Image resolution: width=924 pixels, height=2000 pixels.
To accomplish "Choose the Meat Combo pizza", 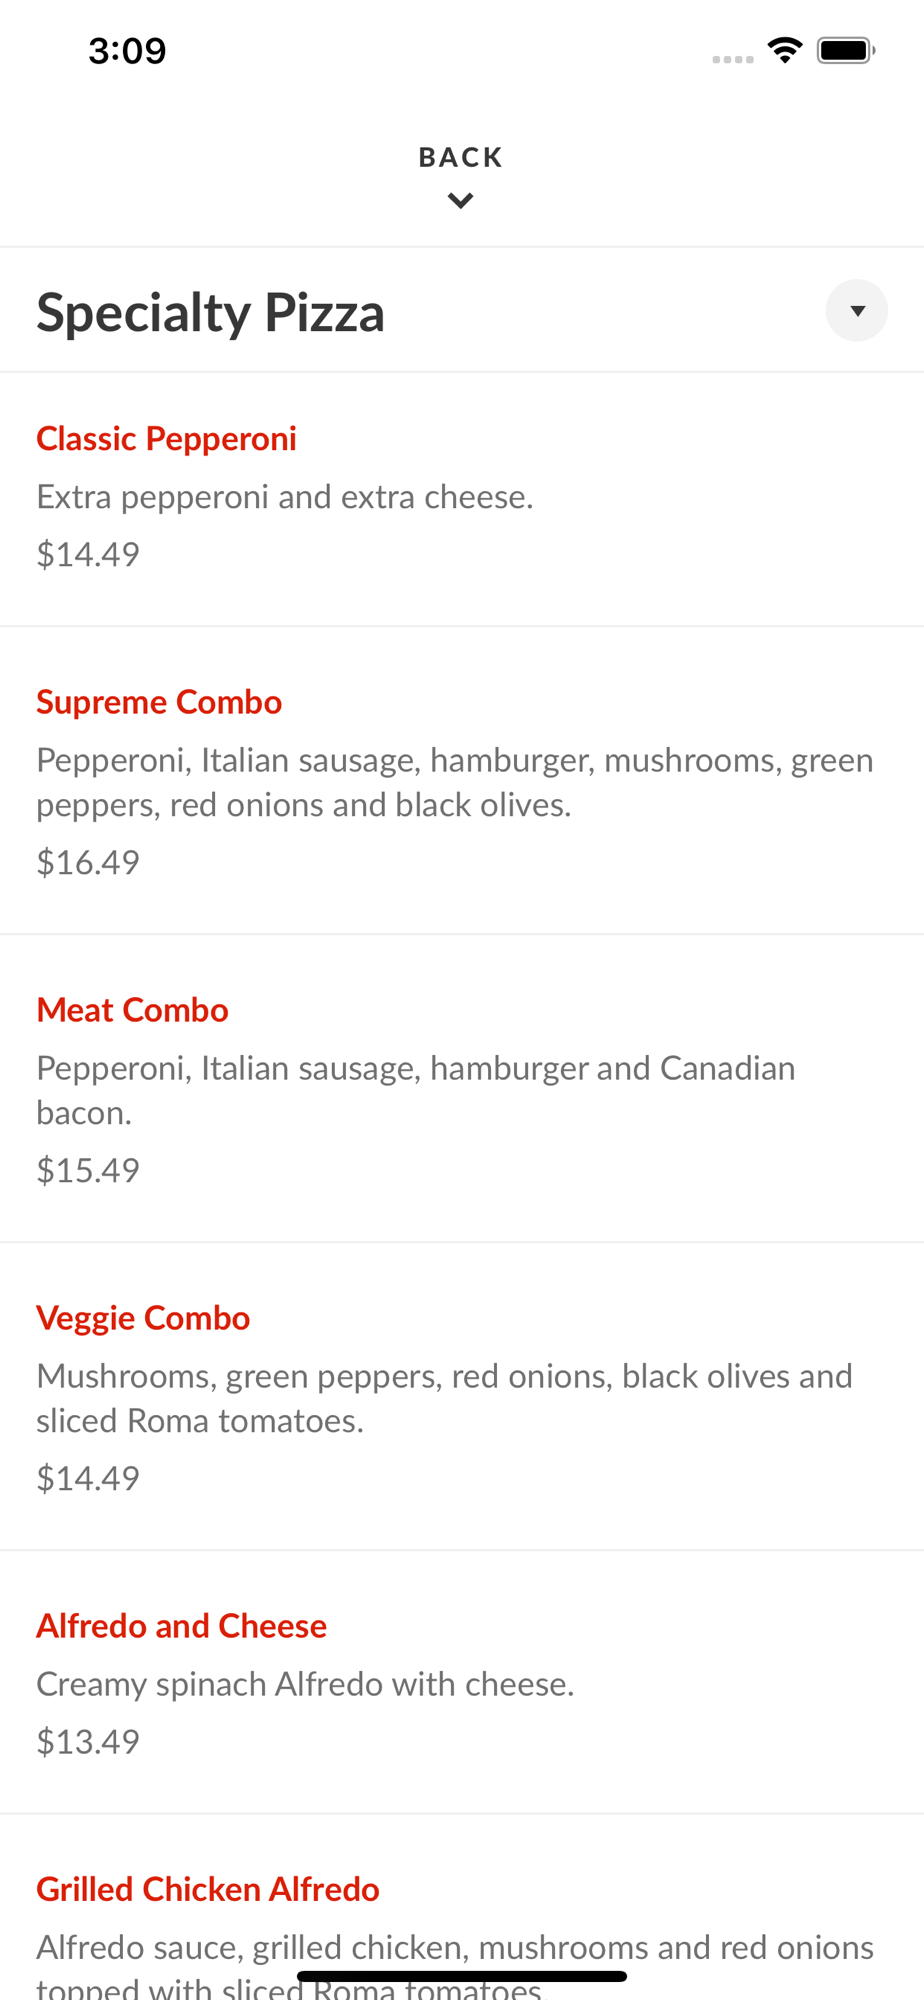I will click(132, 1010).
